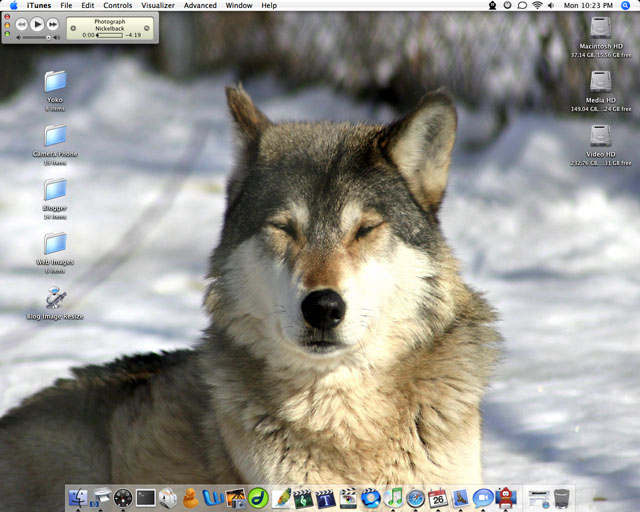Open the Advanced menu
Screen dimensions: 640x512
[x=200, y=5]
